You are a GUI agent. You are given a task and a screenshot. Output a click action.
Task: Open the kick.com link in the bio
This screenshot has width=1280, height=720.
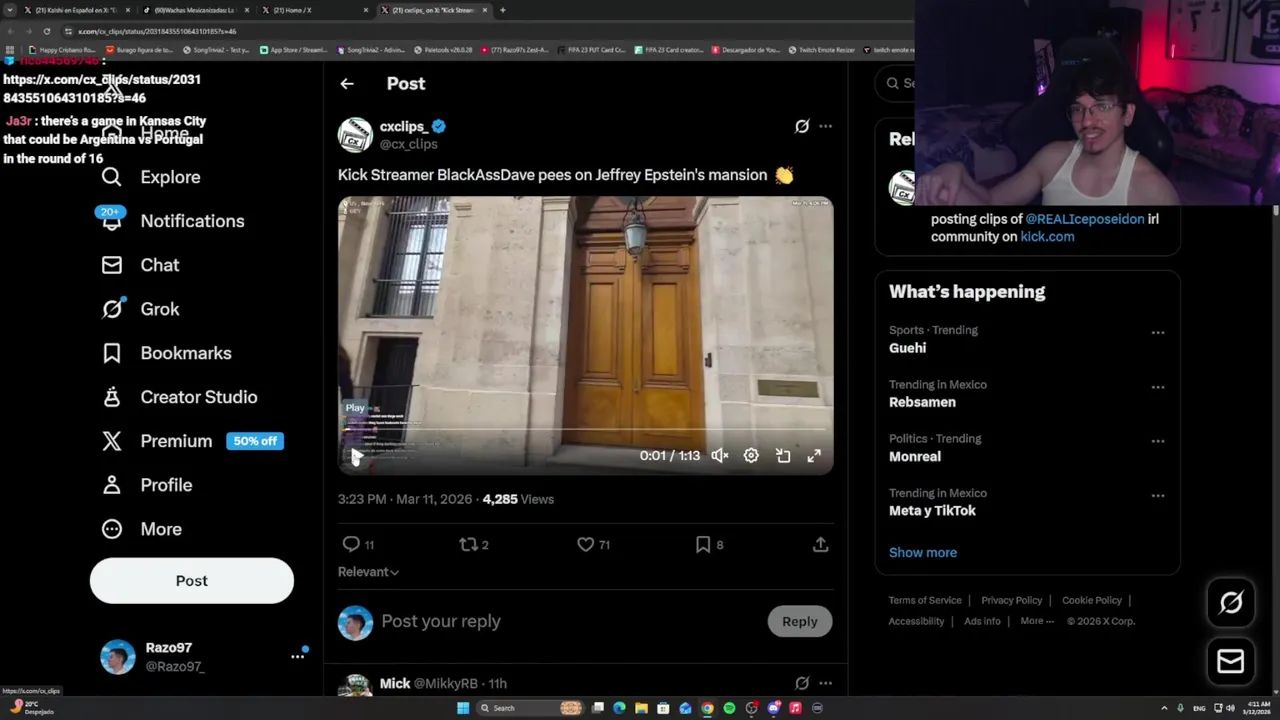click(1047, 237)
